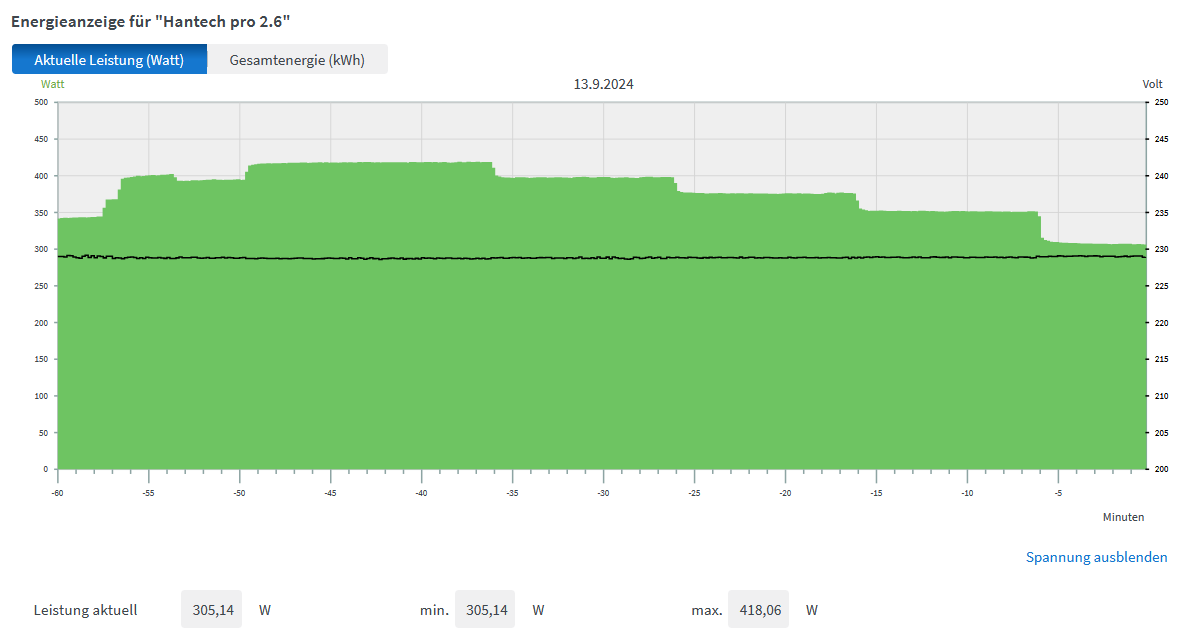Click the -30 tick on minutes axis
Viewport: 1187px width, 631px height.
tap(603, 493)
